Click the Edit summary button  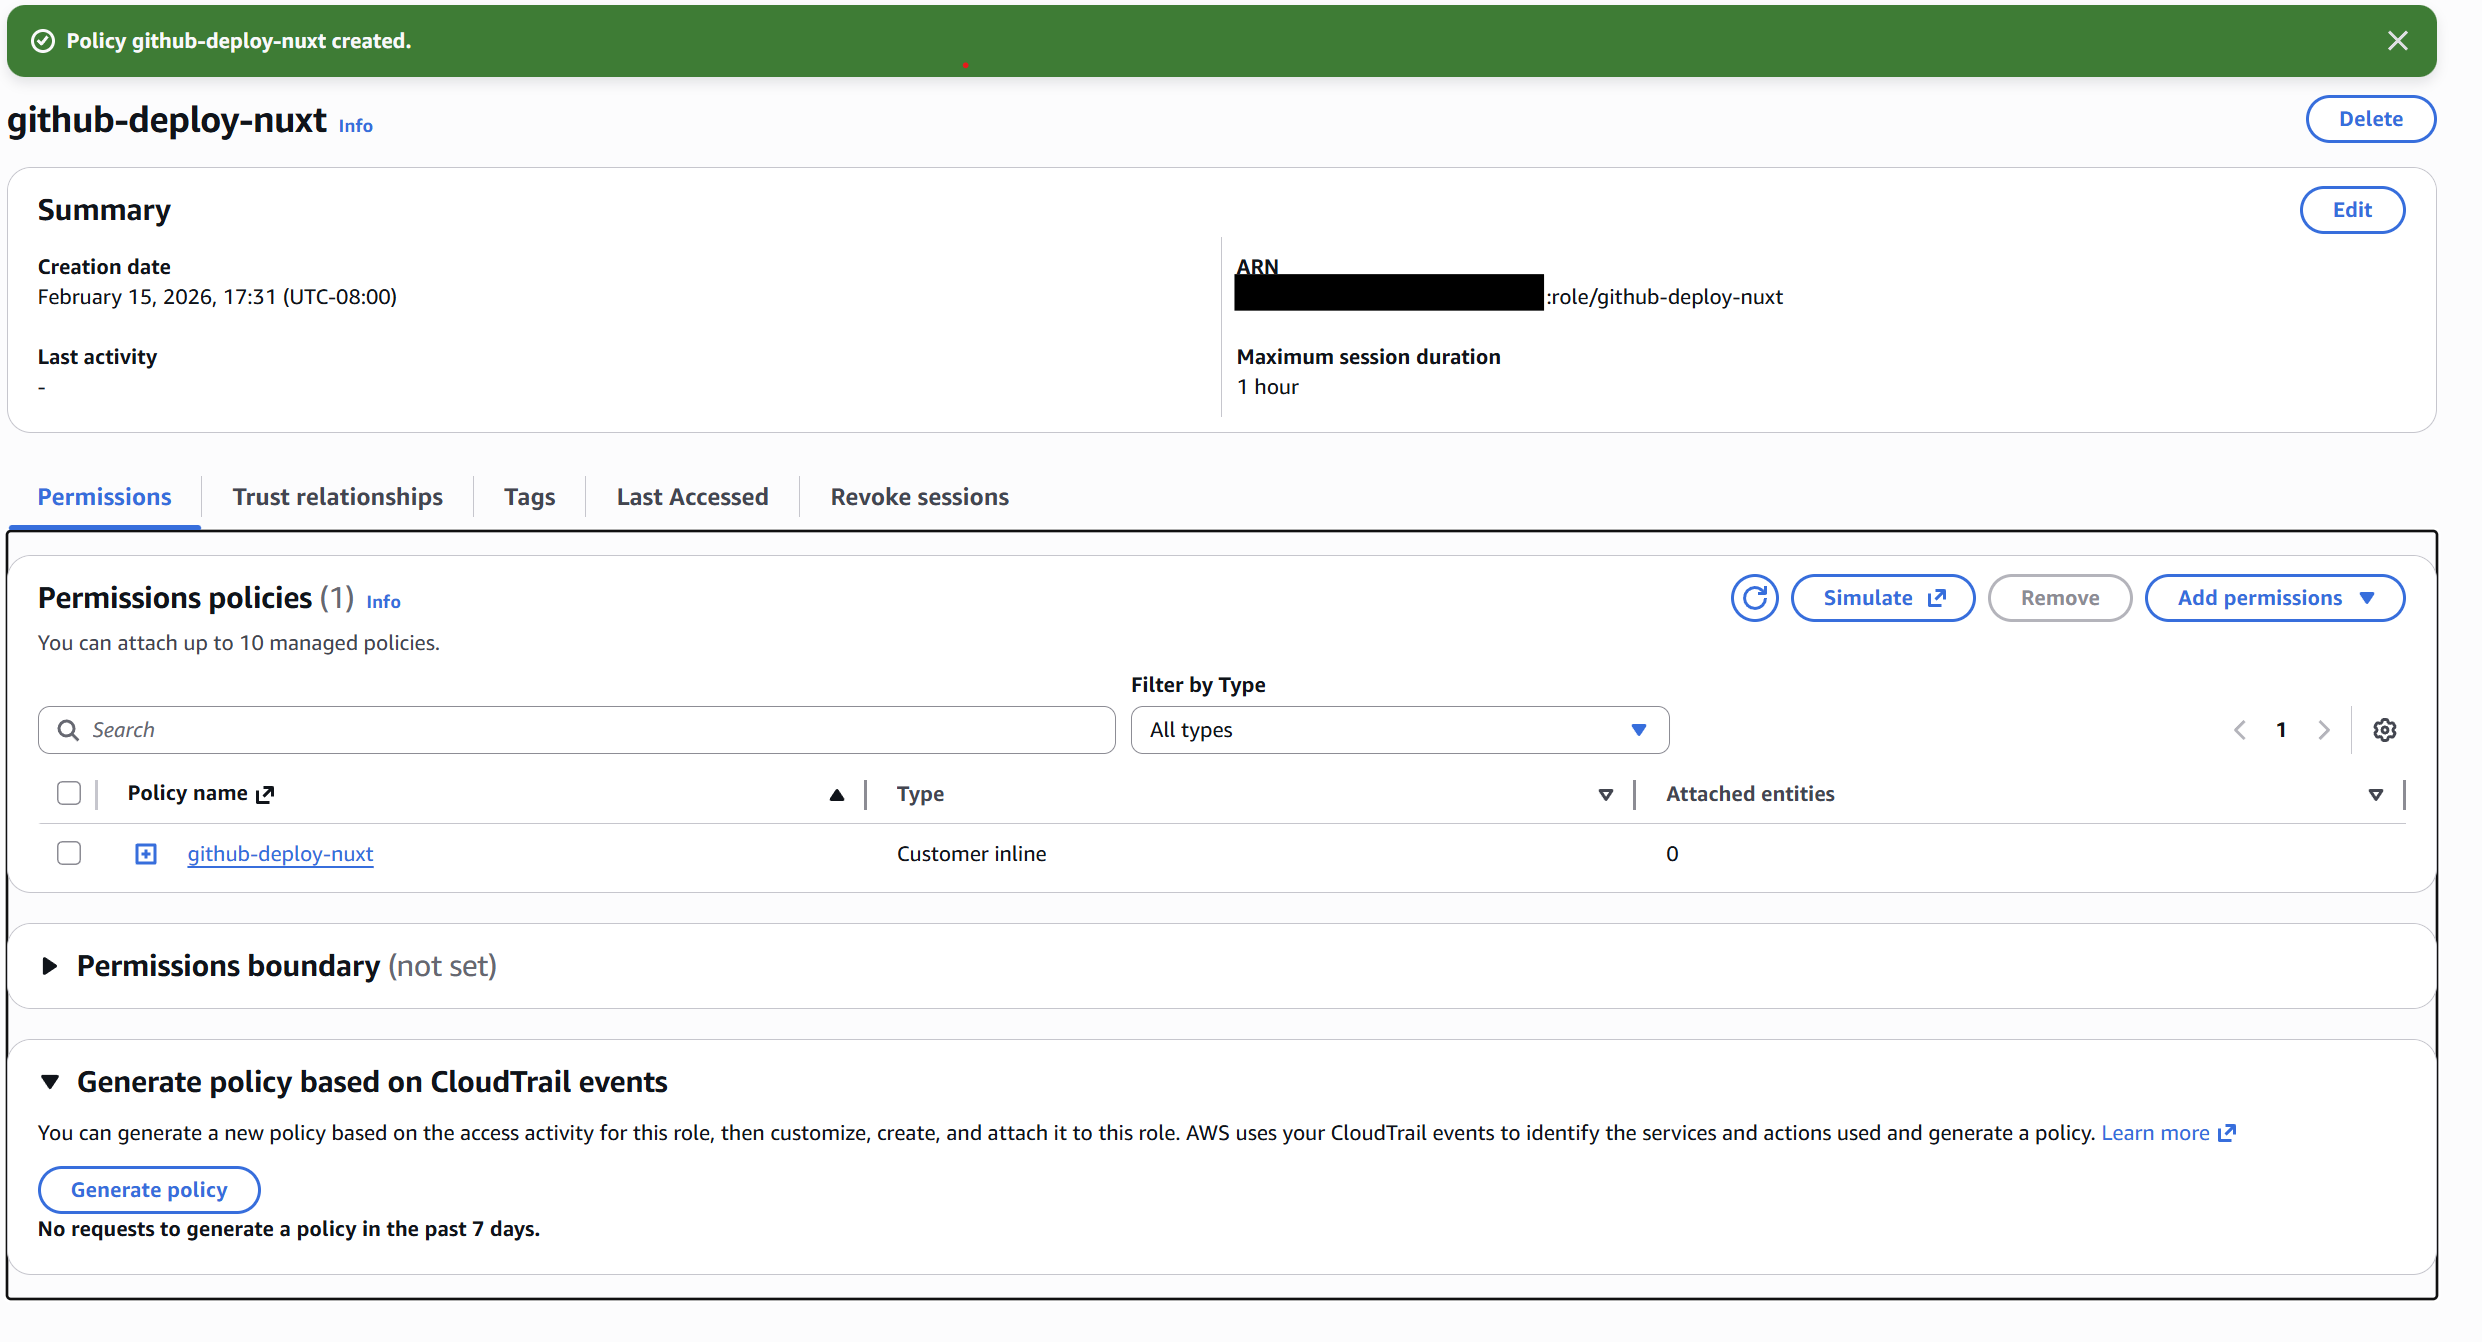(2352, 210)
